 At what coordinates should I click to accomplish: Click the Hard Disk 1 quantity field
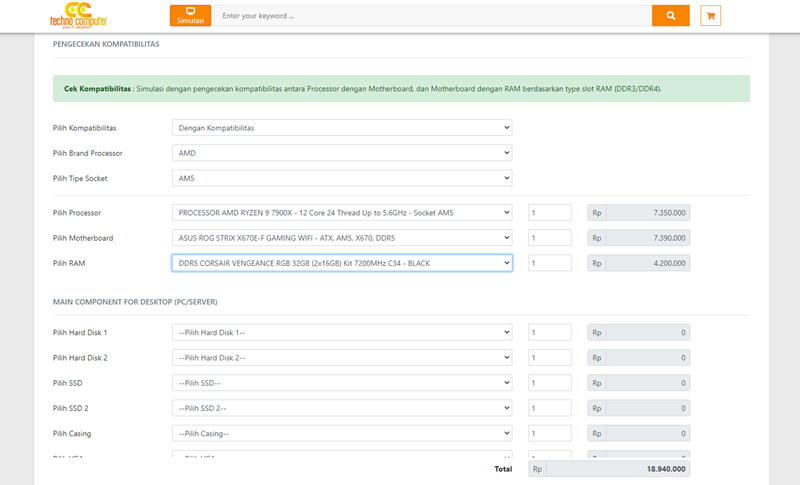[549, 332]
